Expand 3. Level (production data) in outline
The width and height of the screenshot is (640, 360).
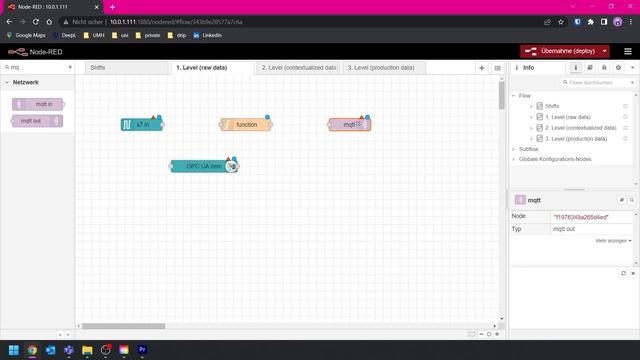[531, 139]
